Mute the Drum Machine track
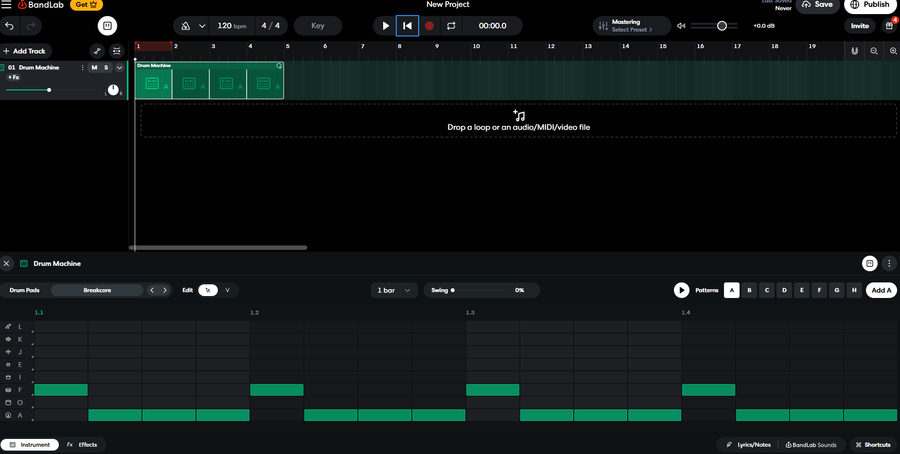The height and width of the screenshot is (454, 900). (x=94, y=67)
